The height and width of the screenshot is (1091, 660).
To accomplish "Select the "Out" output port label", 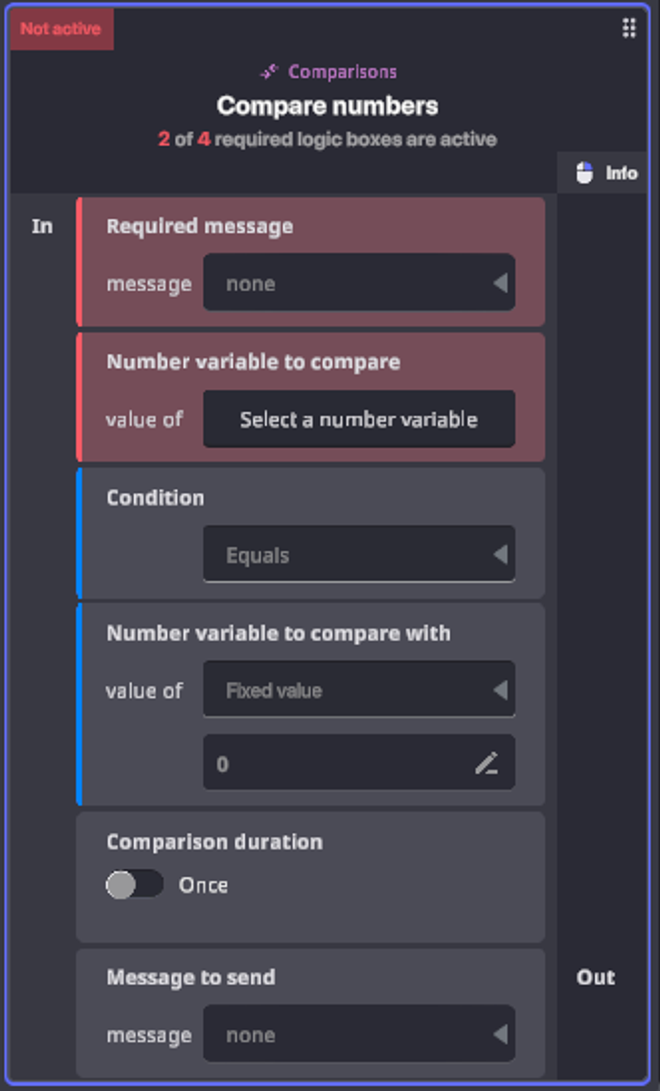I will point(595,977).
